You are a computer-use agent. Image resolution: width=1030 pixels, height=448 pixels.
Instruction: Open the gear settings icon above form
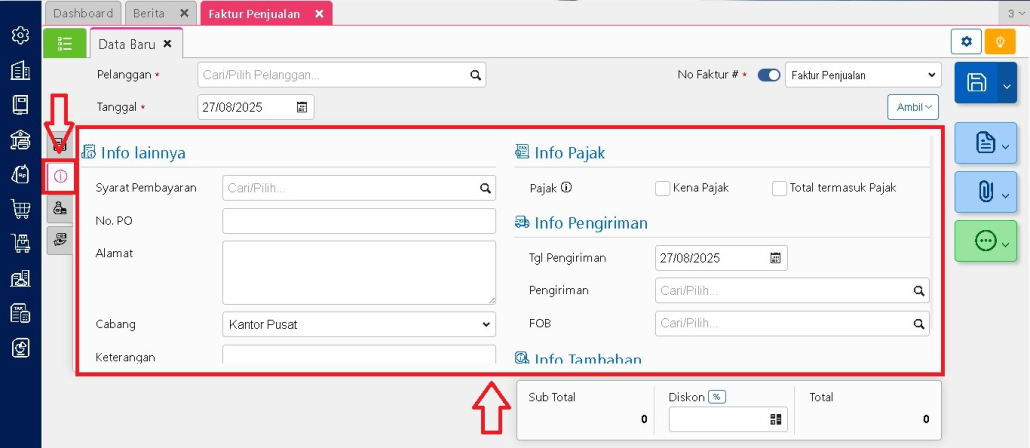tap(966, 41)
